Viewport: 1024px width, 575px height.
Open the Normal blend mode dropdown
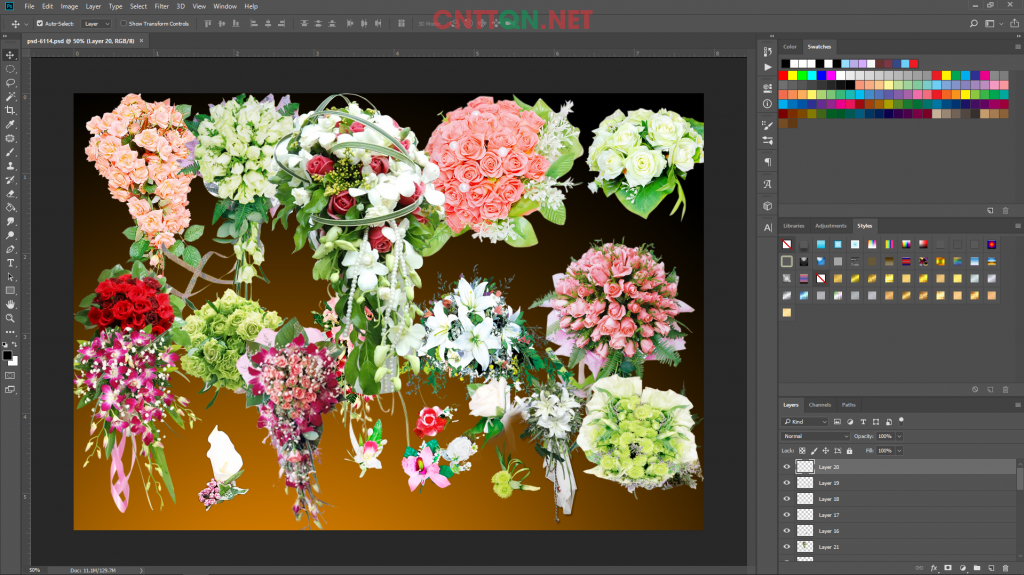815,436
